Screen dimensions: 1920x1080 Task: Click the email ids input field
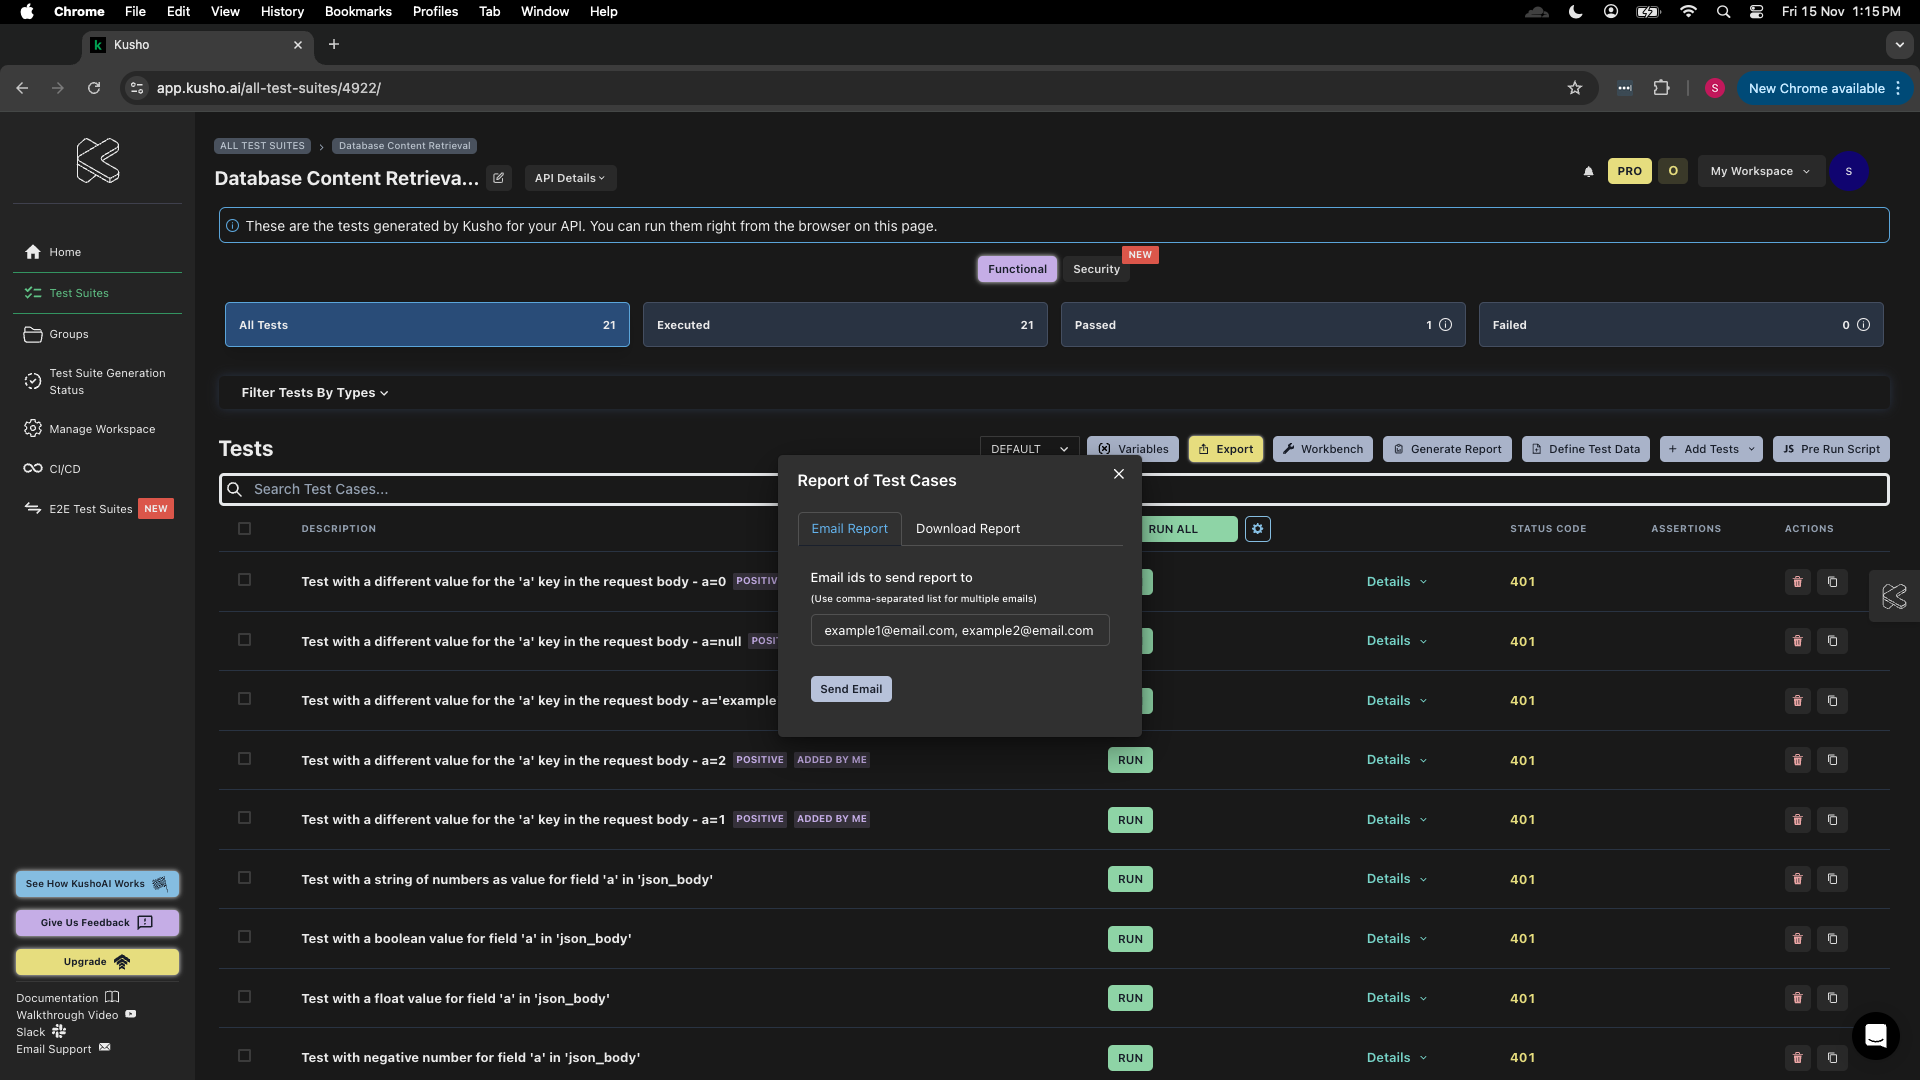click(960, 631)
